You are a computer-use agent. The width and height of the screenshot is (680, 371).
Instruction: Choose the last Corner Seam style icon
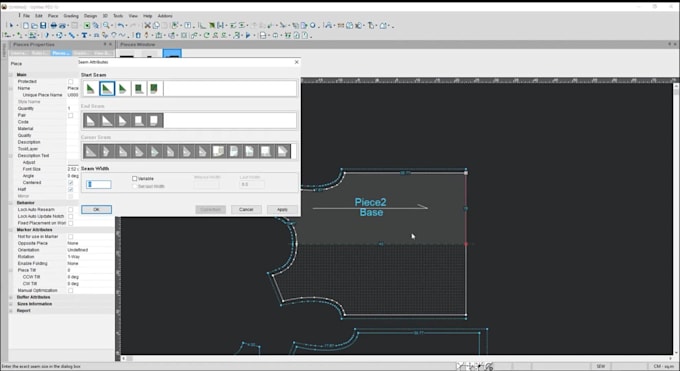click(x=282, y=151)
